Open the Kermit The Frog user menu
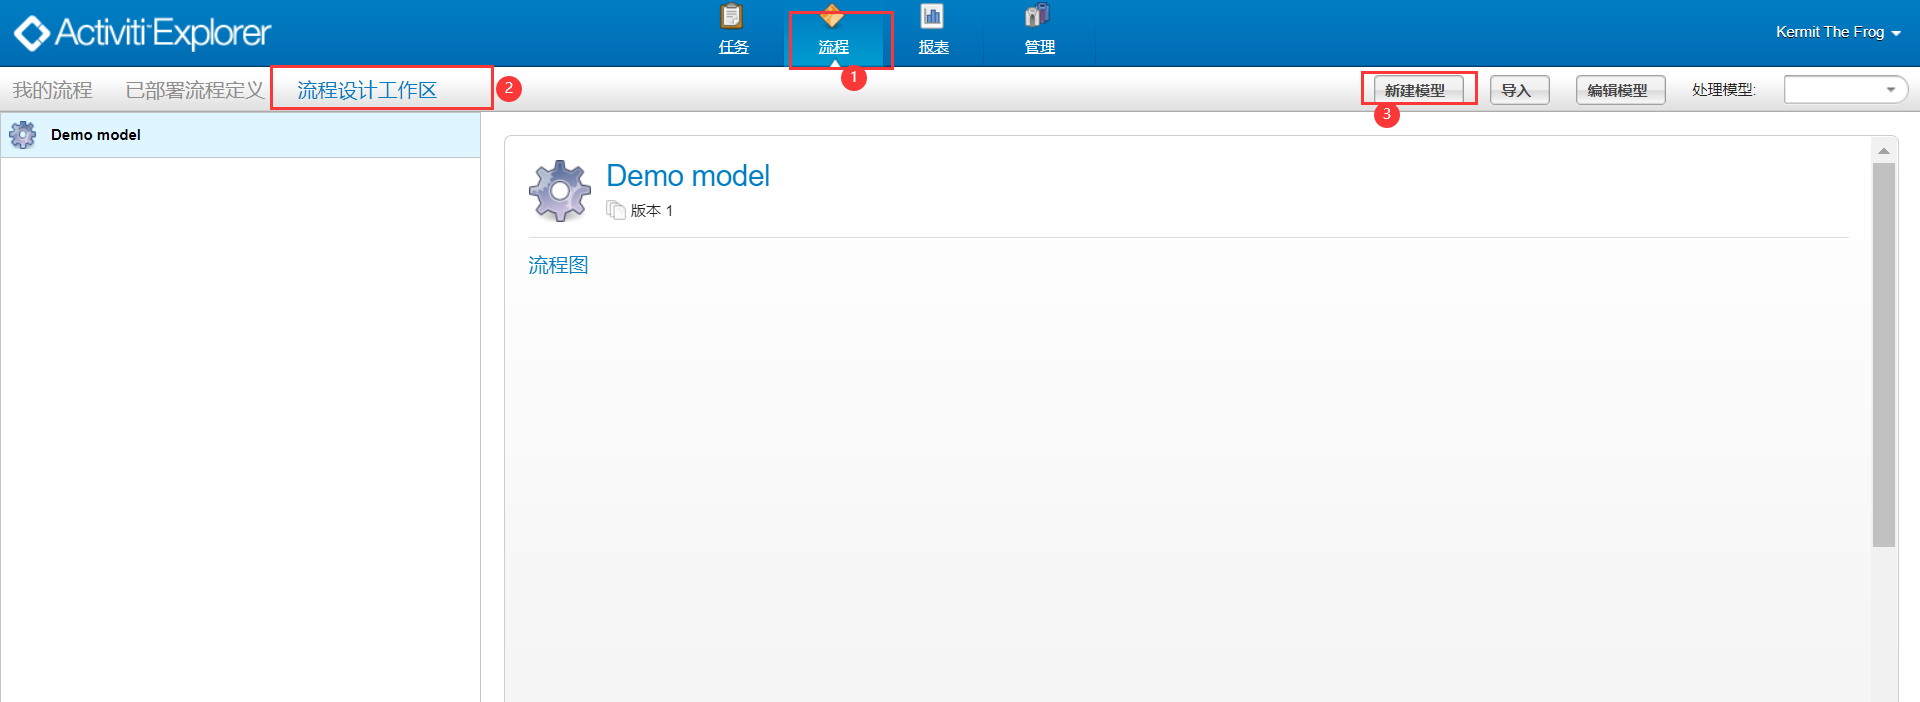Viewport: 1920px width, 702px height. pyautogui.click(x=1838, y=32)
